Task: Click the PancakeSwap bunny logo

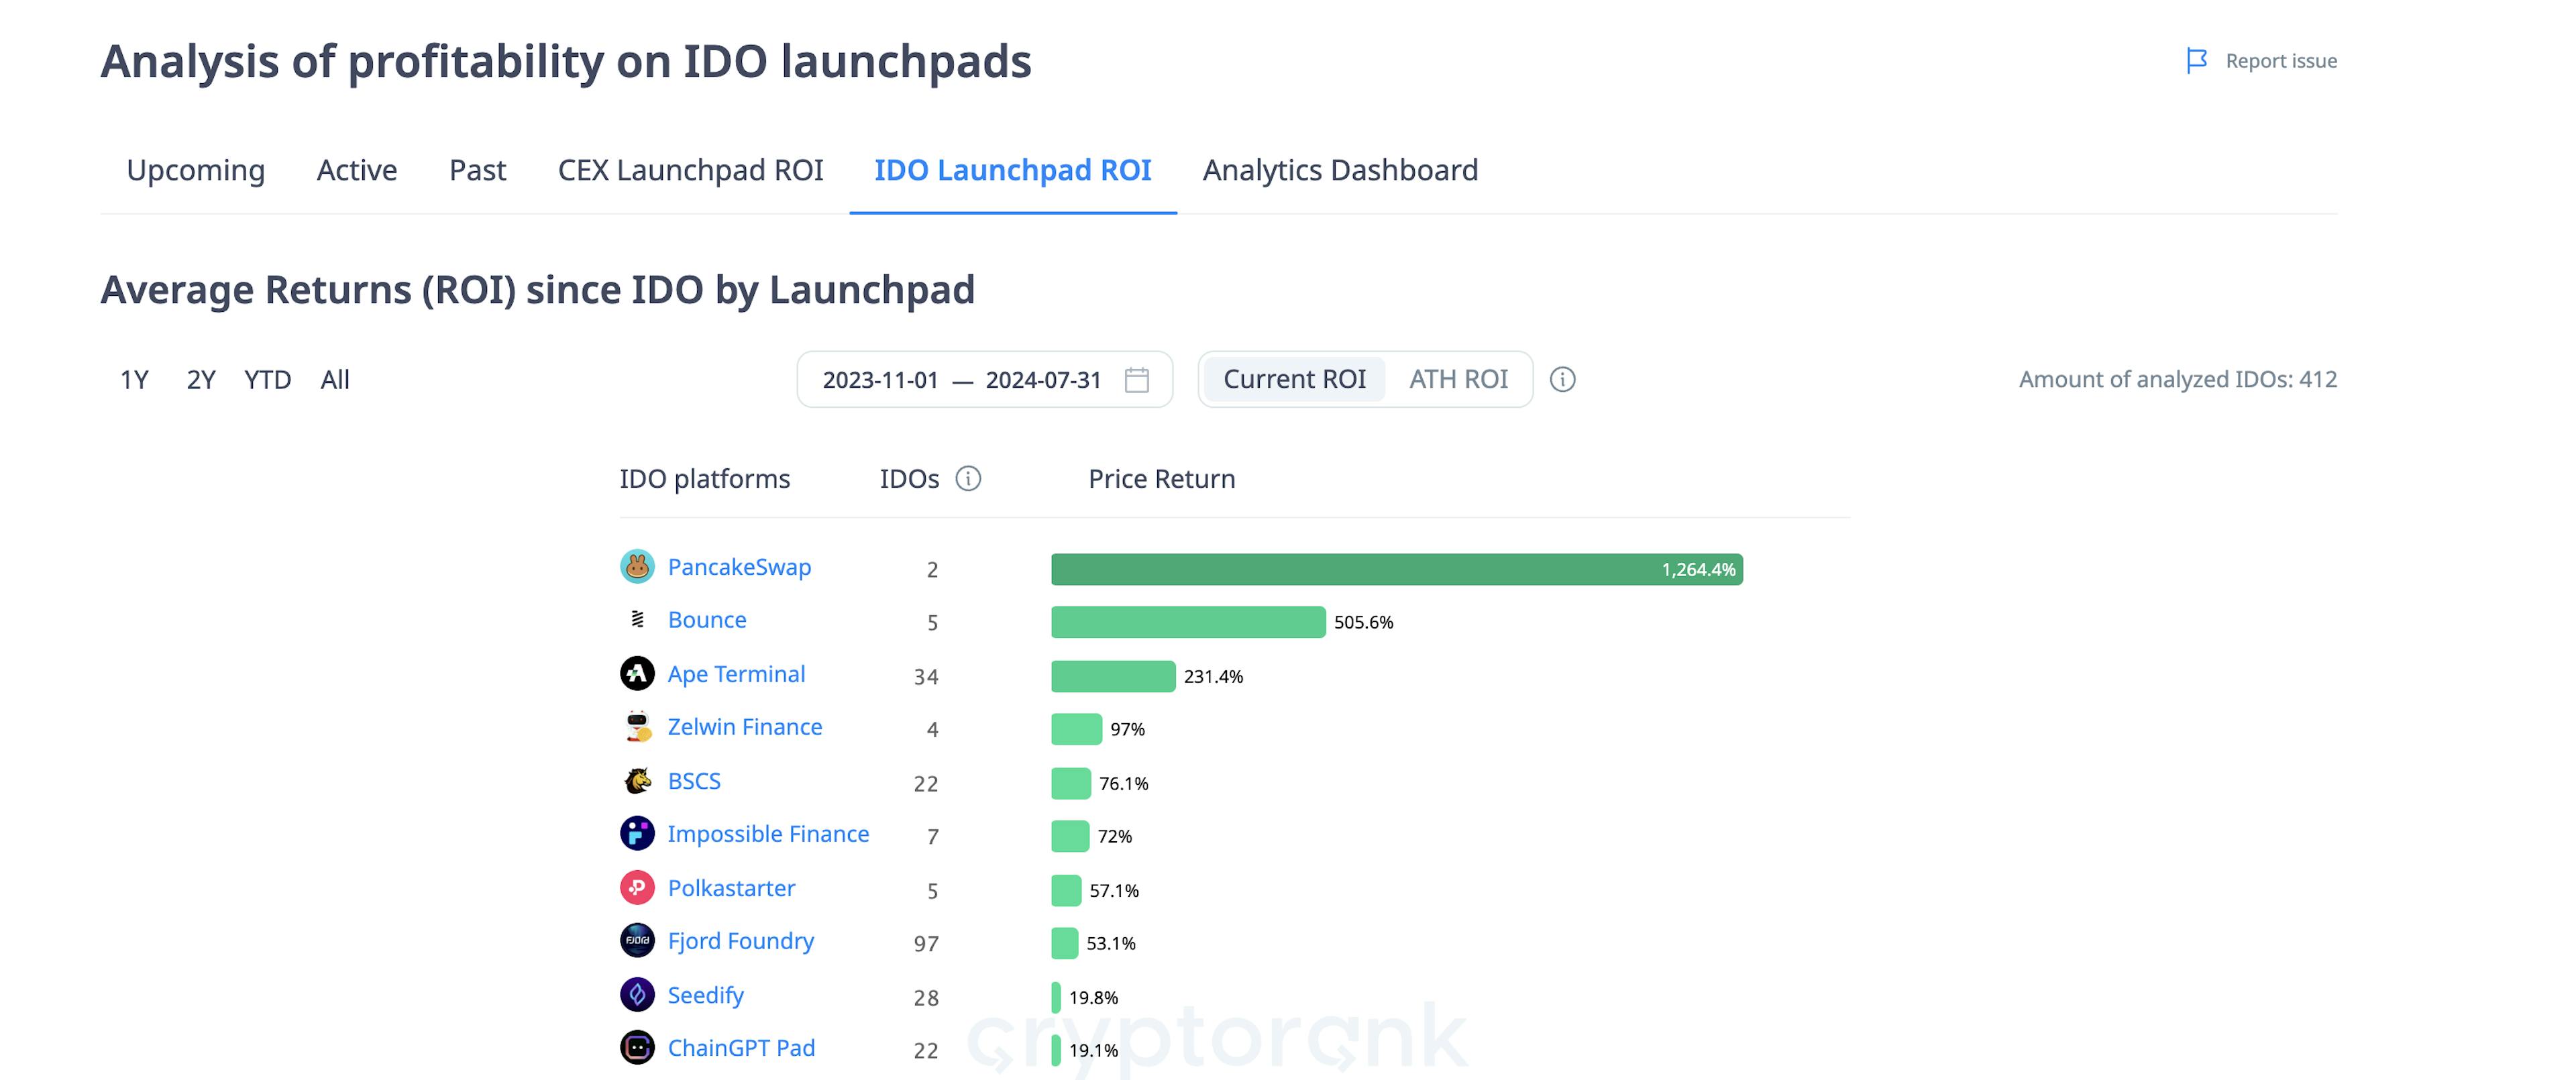Action: [x=637, y=567]
